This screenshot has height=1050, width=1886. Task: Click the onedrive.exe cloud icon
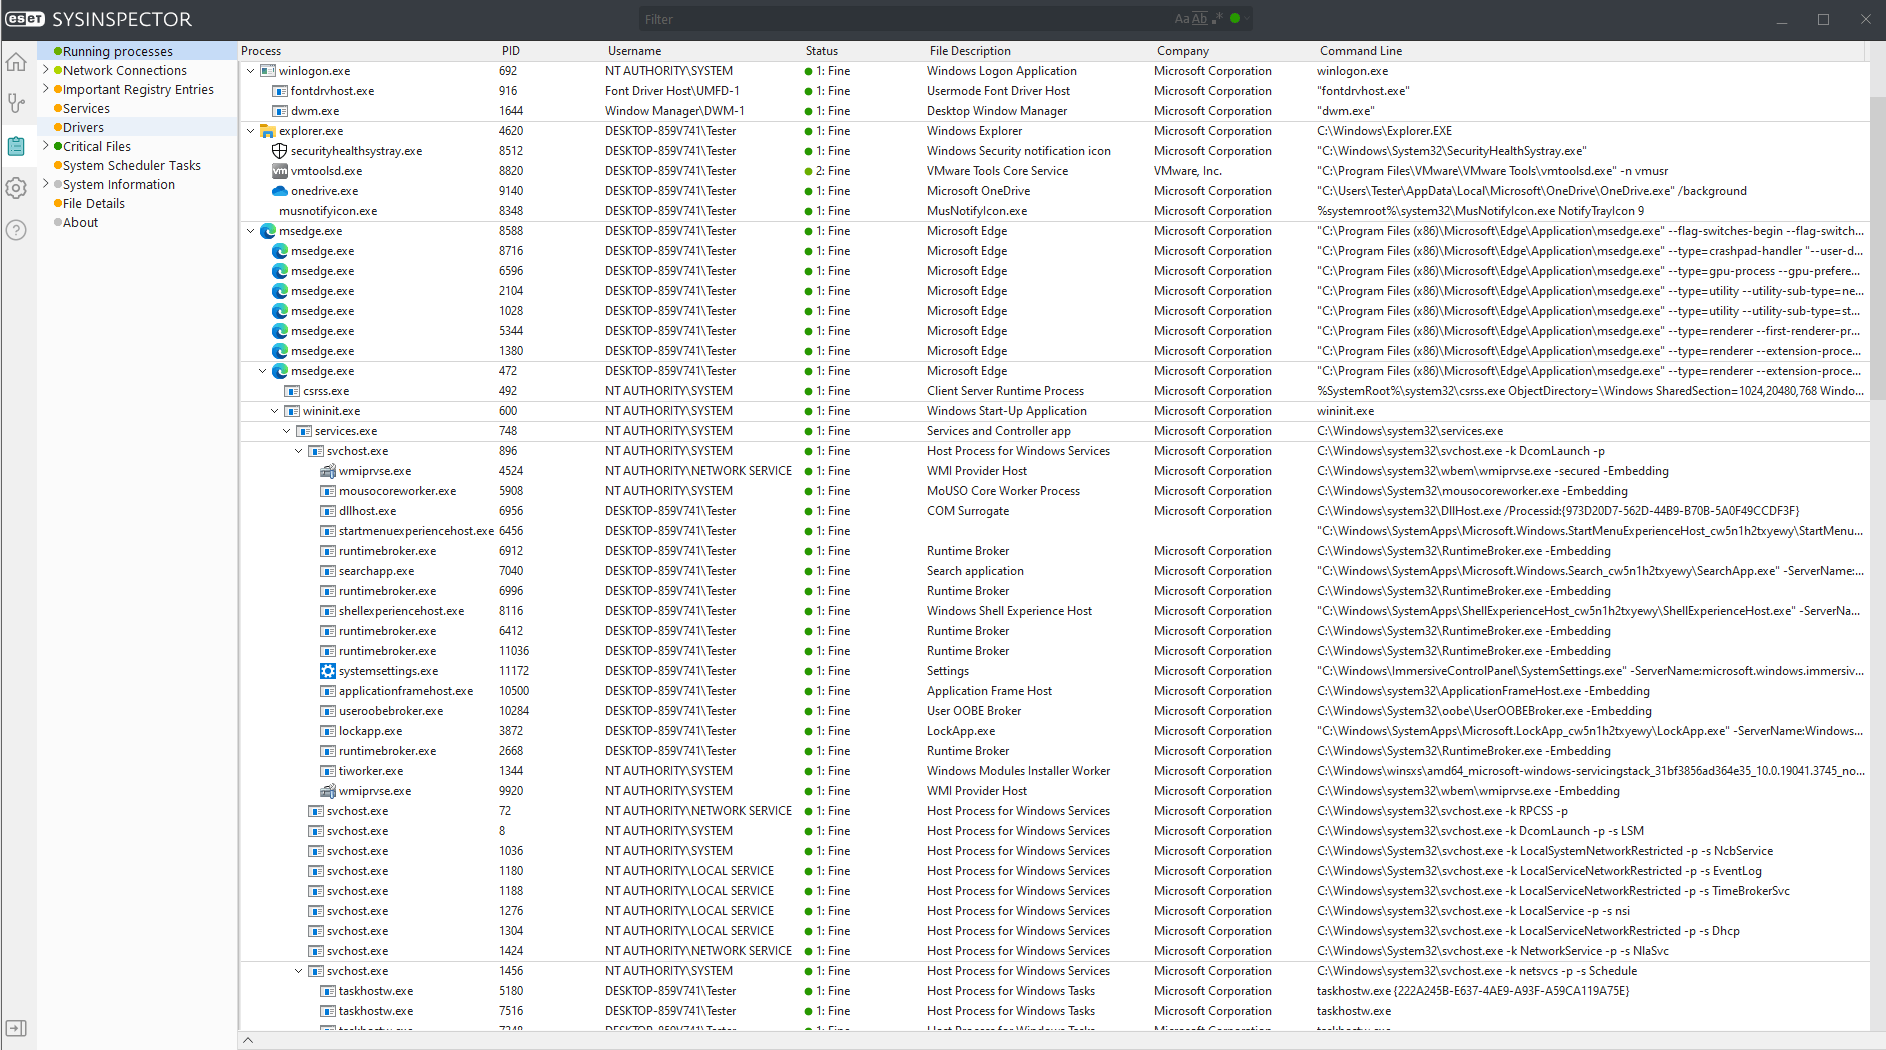point(280,191)
